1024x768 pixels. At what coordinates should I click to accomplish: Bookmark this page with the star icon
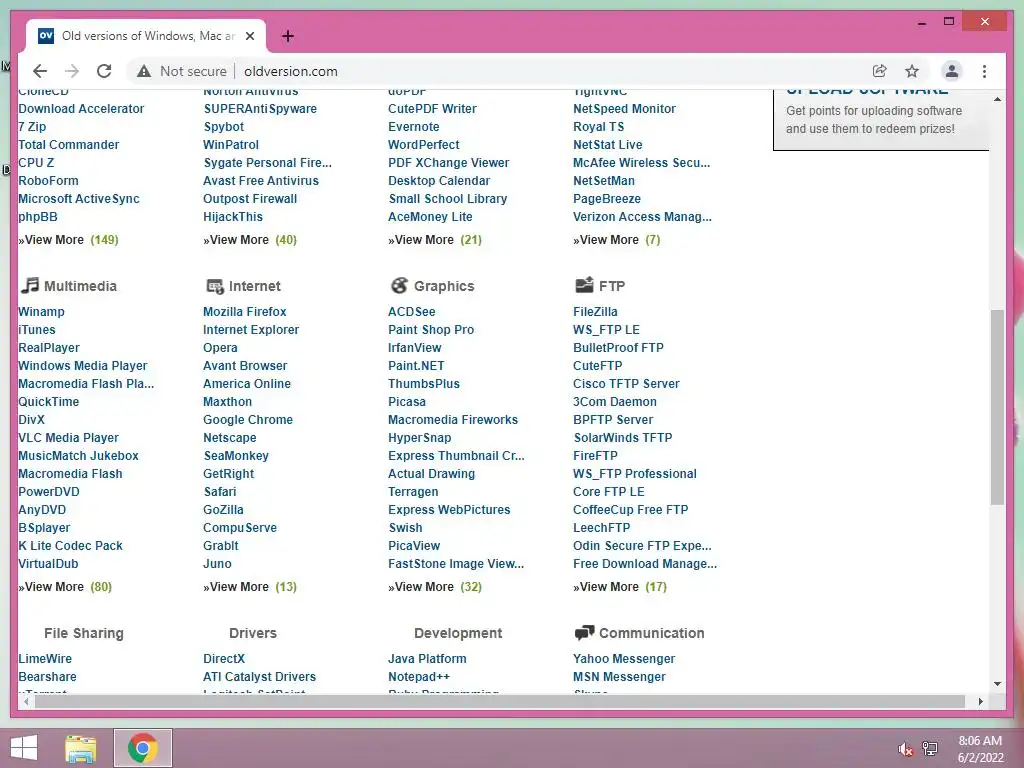point(912,71)
